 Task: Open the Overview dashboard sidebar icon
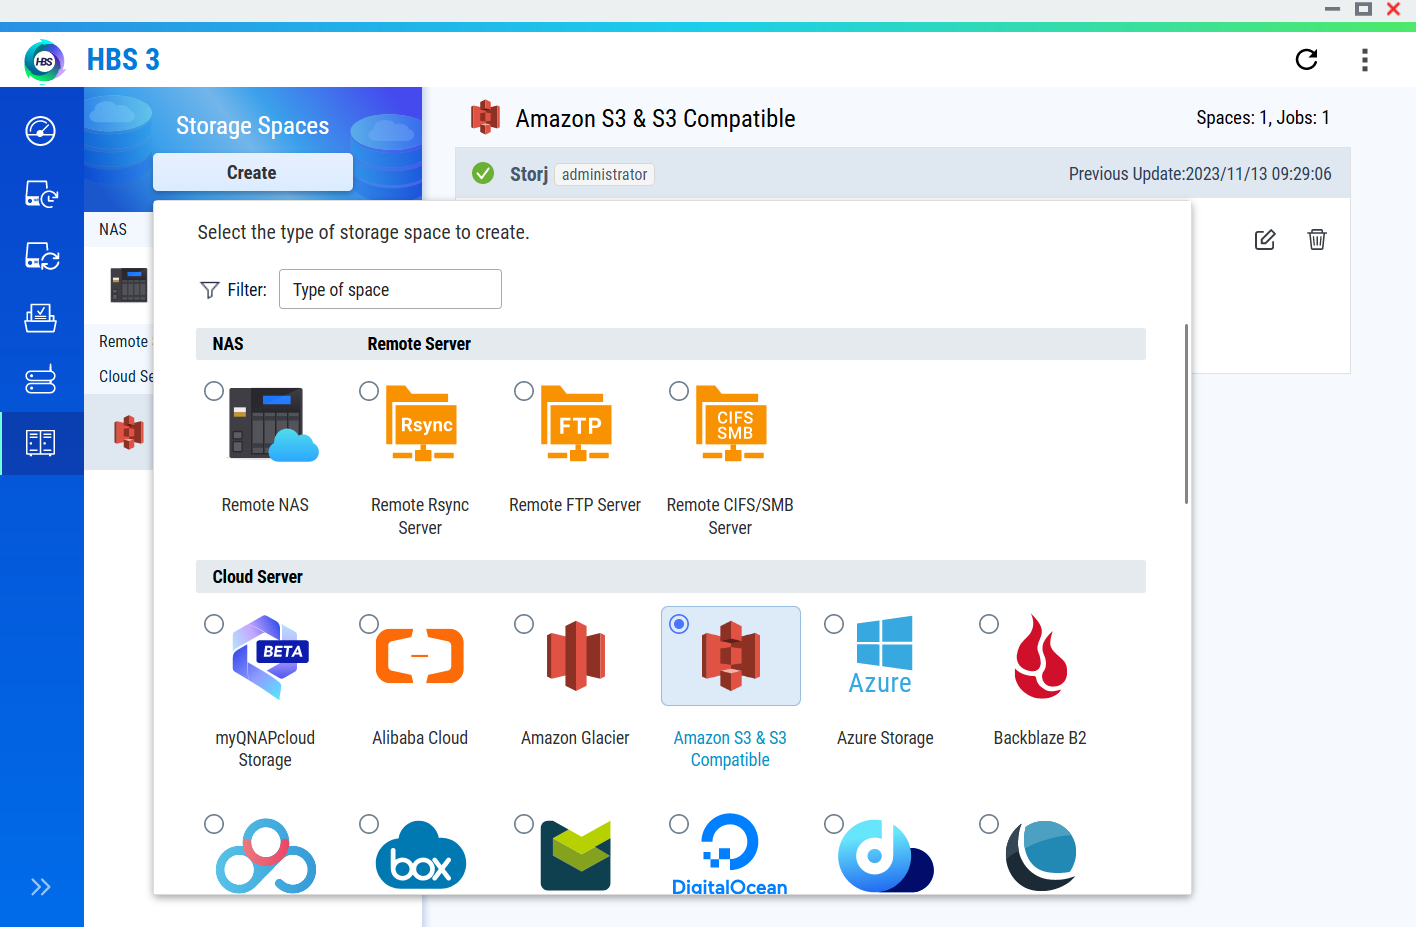click(x=41, y=131)
